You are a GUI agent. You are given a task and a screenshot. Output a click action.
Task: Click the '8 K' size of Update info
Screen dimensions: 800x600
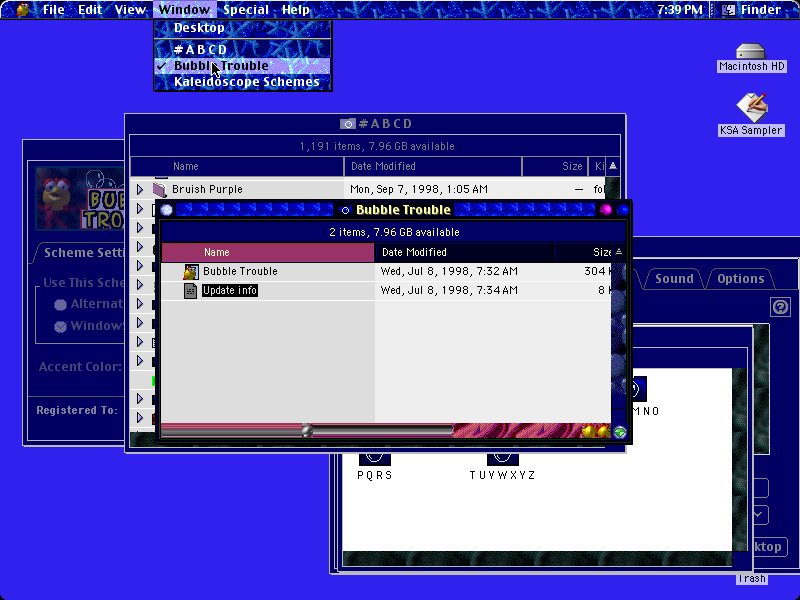coord(604,291)
